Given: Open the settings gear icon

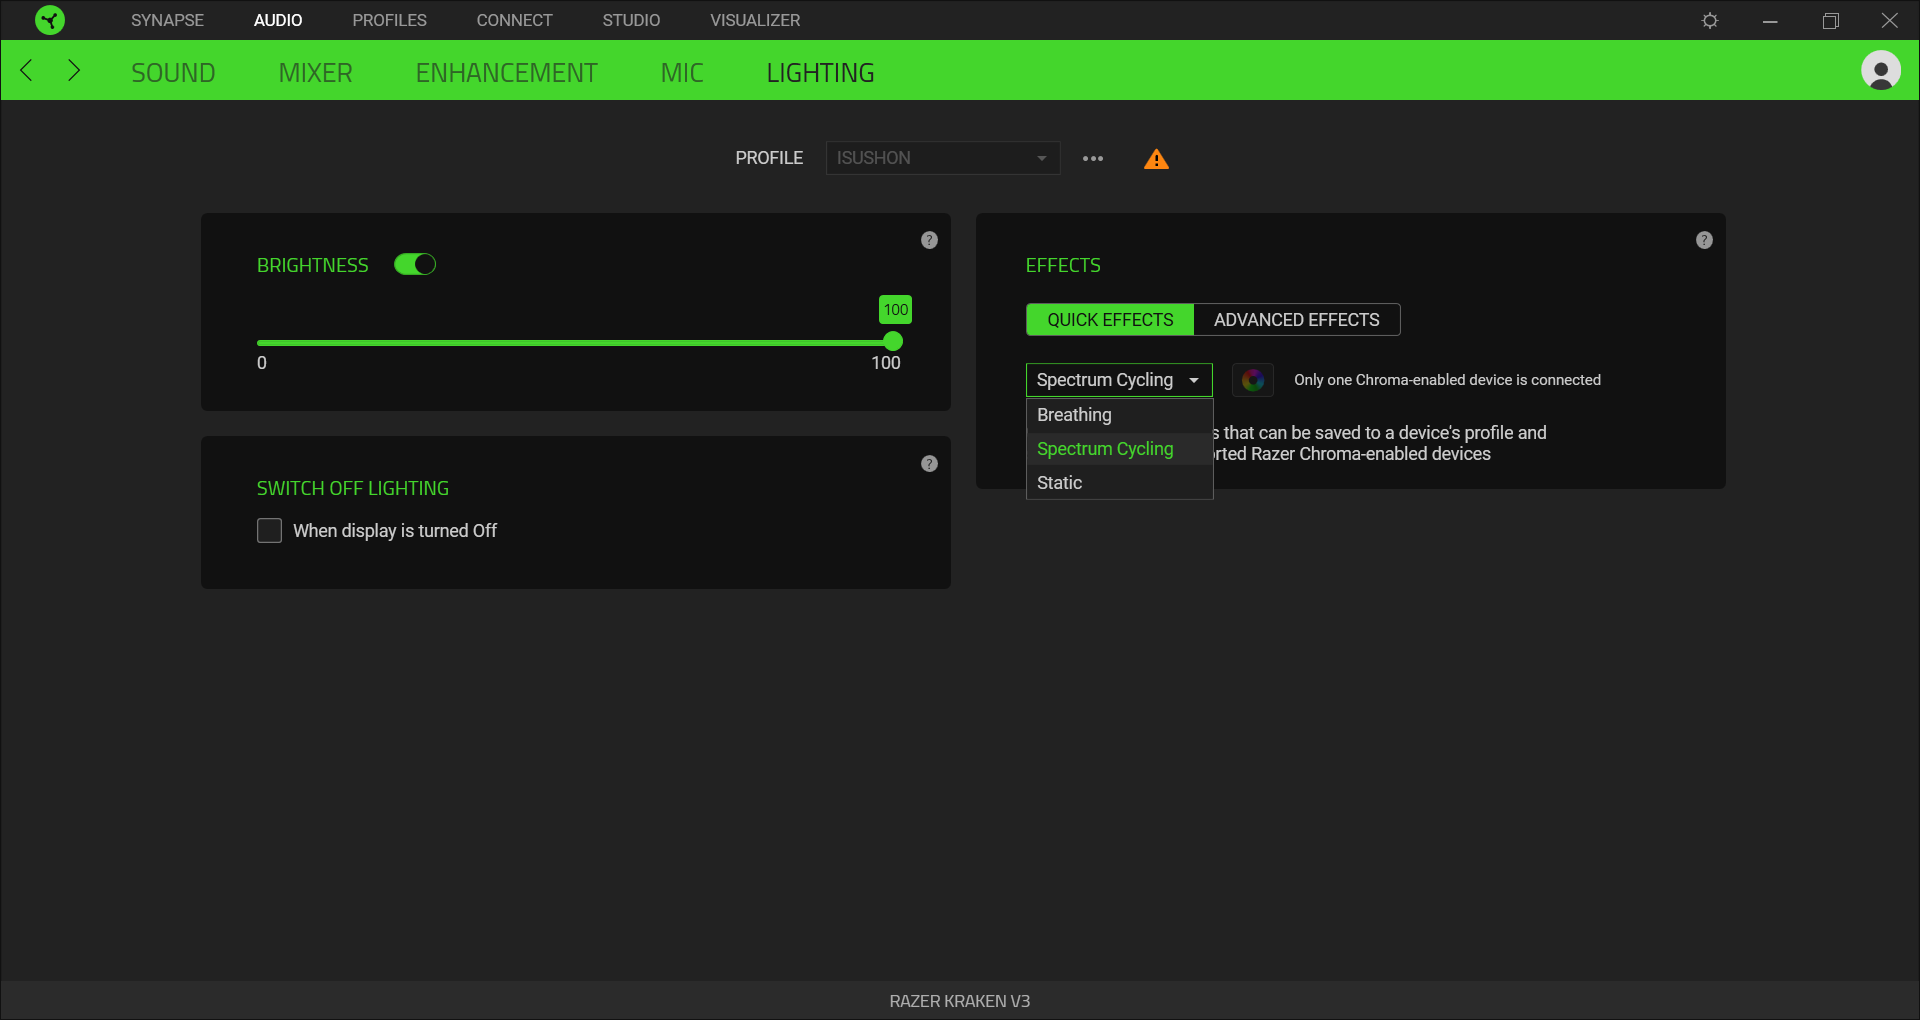Looking at the screenshot, I should 1710,20.
